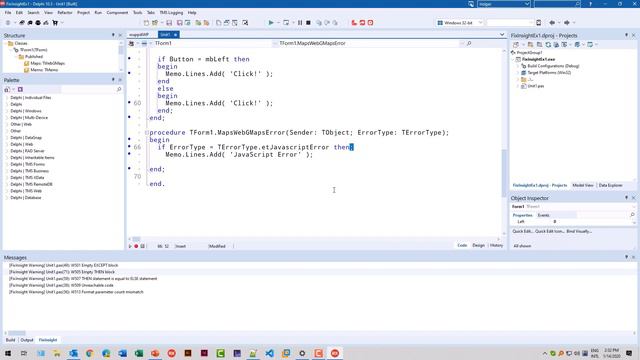Click the third red FixInsight toolbar icon
The width and height of the screenshot is (640, 360).
coord(370,23)
